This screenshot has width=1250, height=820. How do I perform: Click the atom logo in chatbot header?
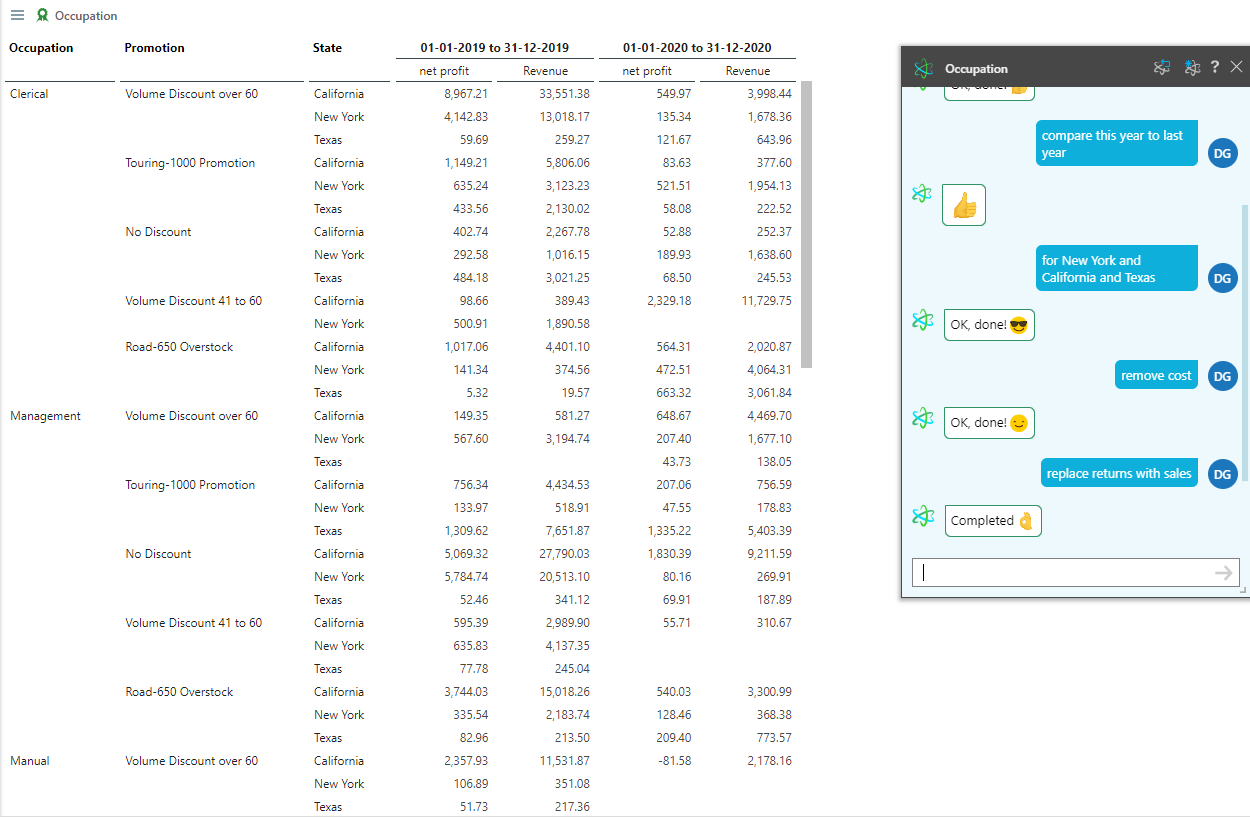click(922, 68)
